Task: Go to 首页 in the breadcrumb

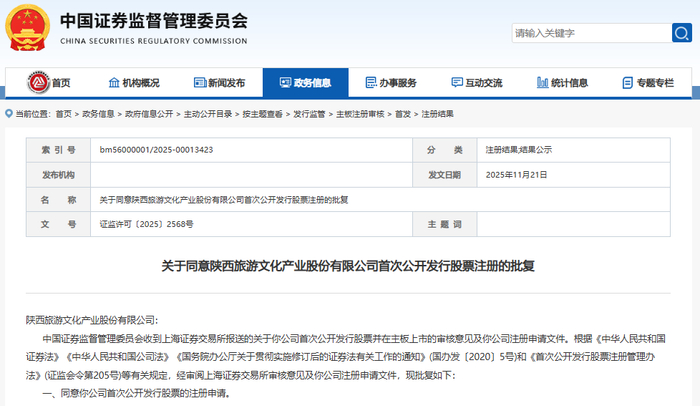Action: 63,114
